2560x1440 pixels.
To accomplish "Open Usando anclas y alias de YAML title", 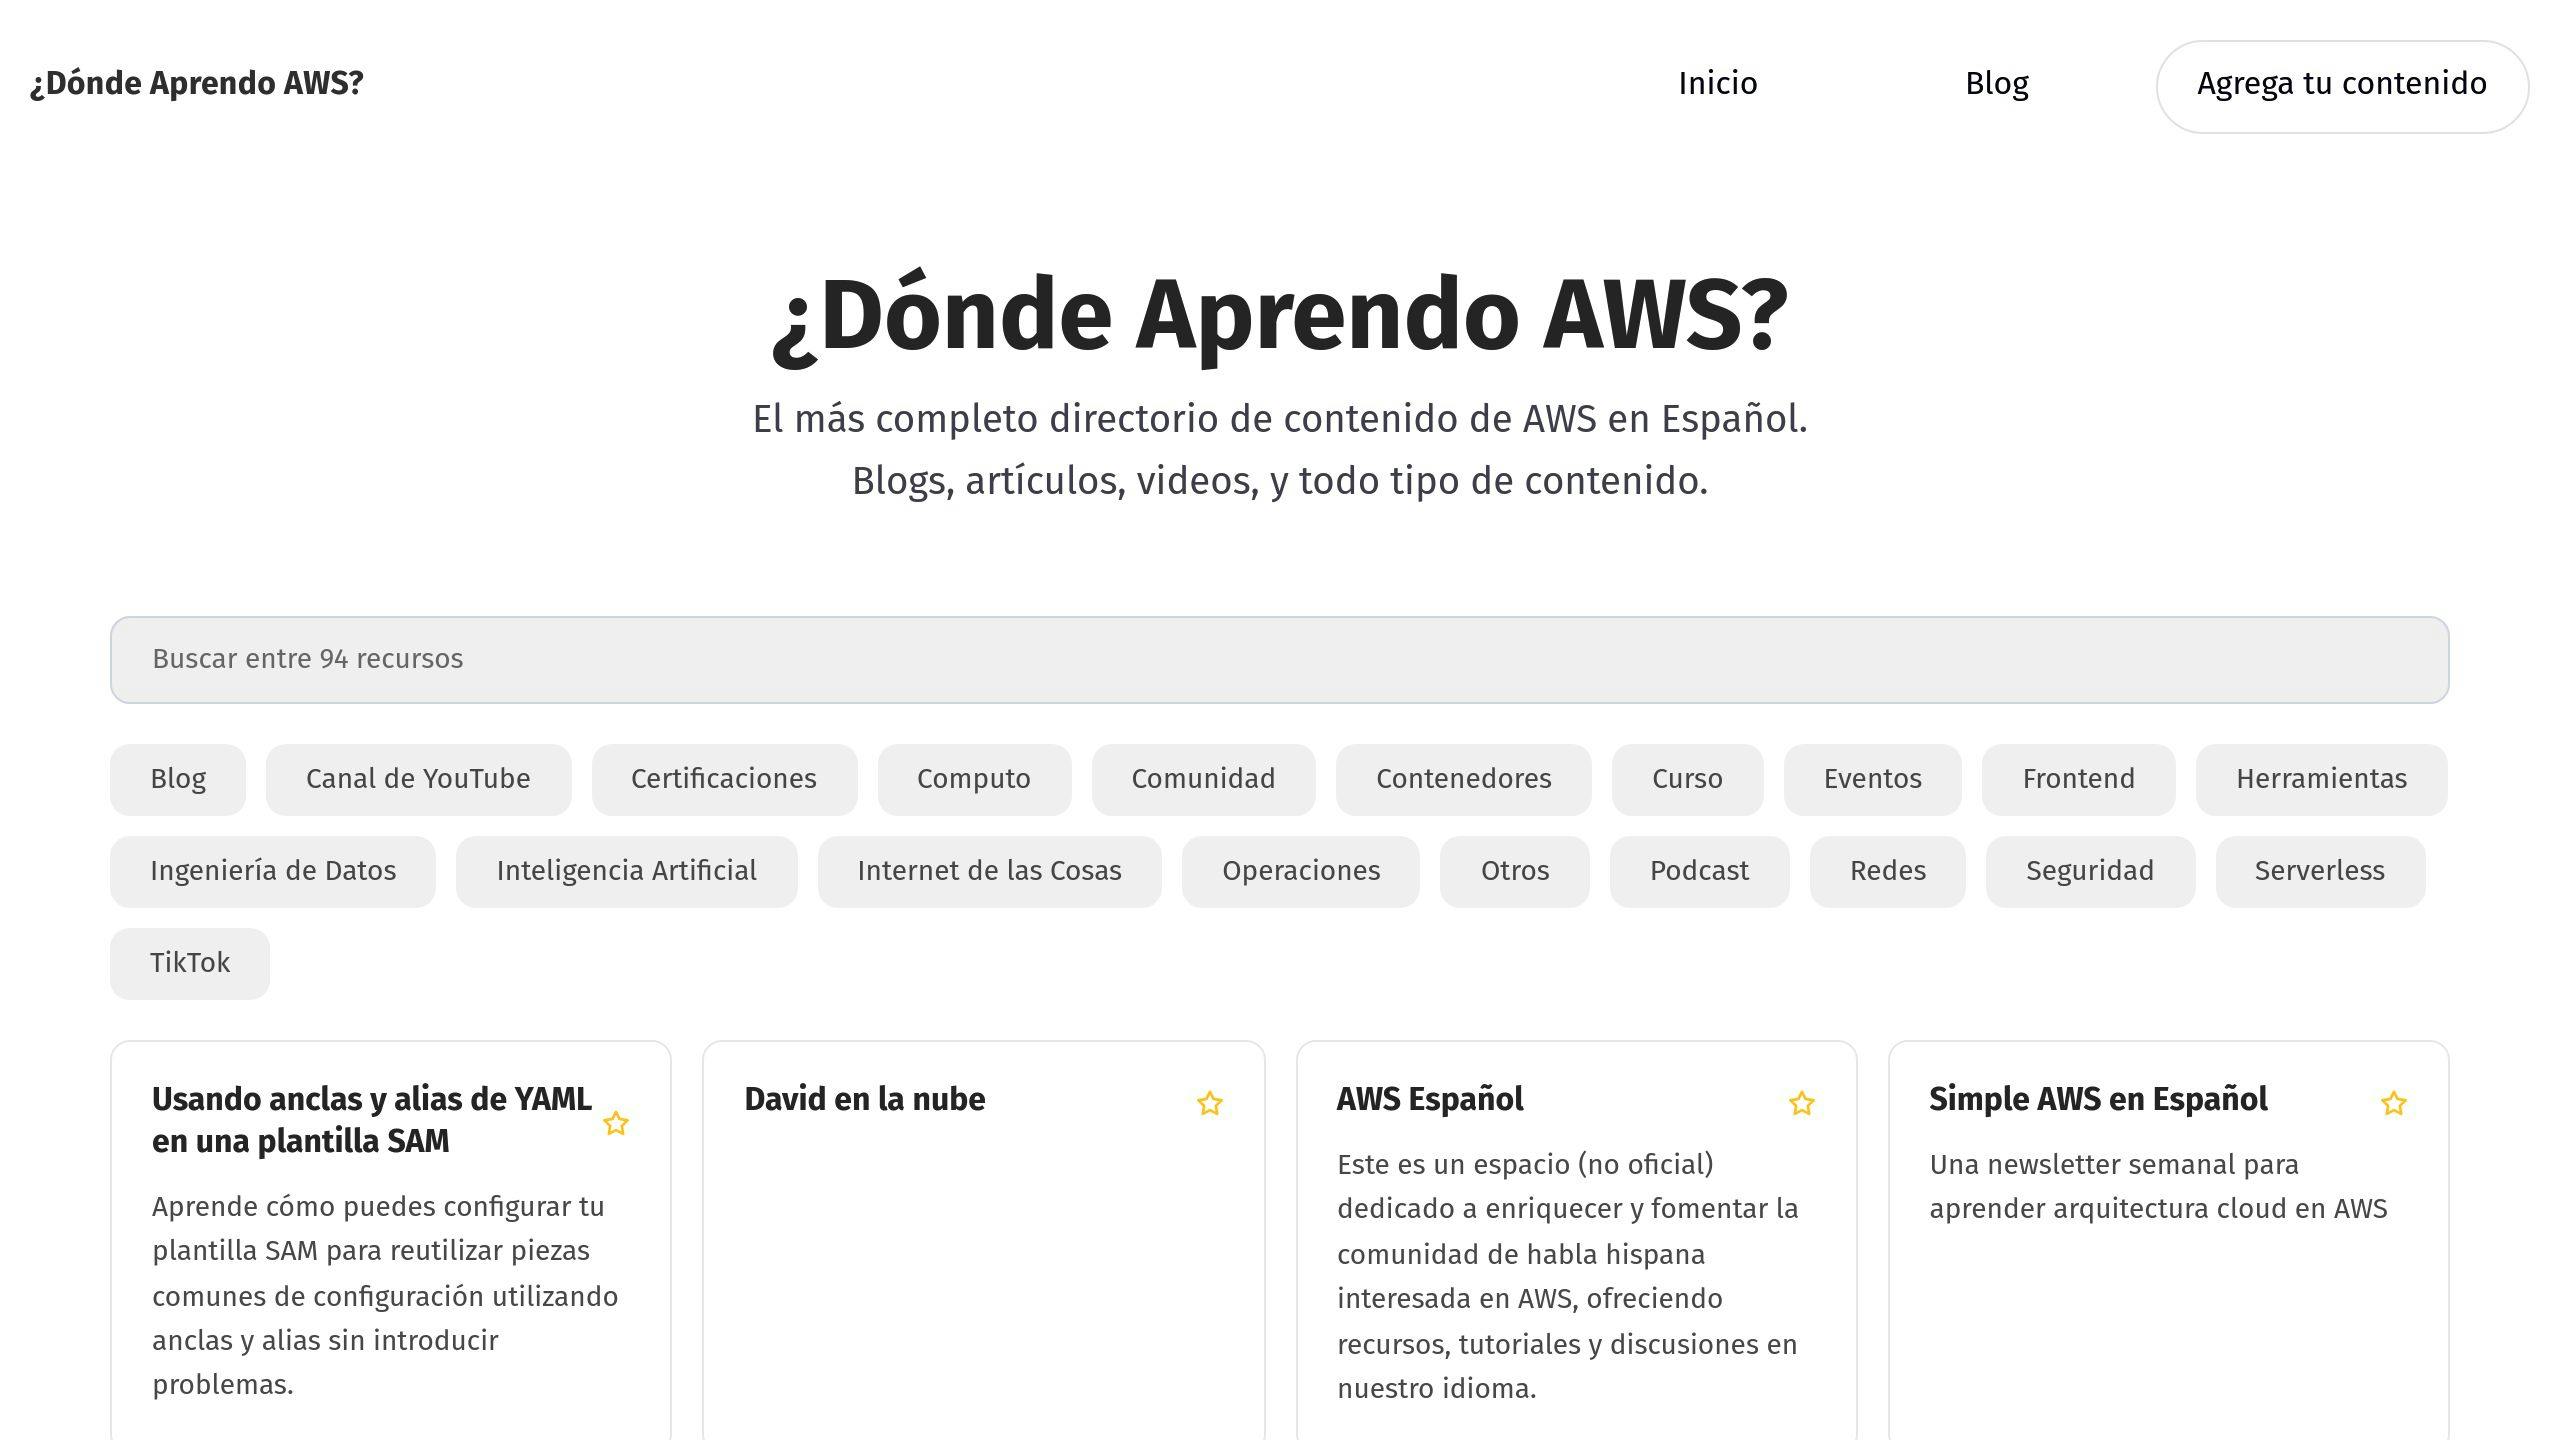I will [372, 1120].
